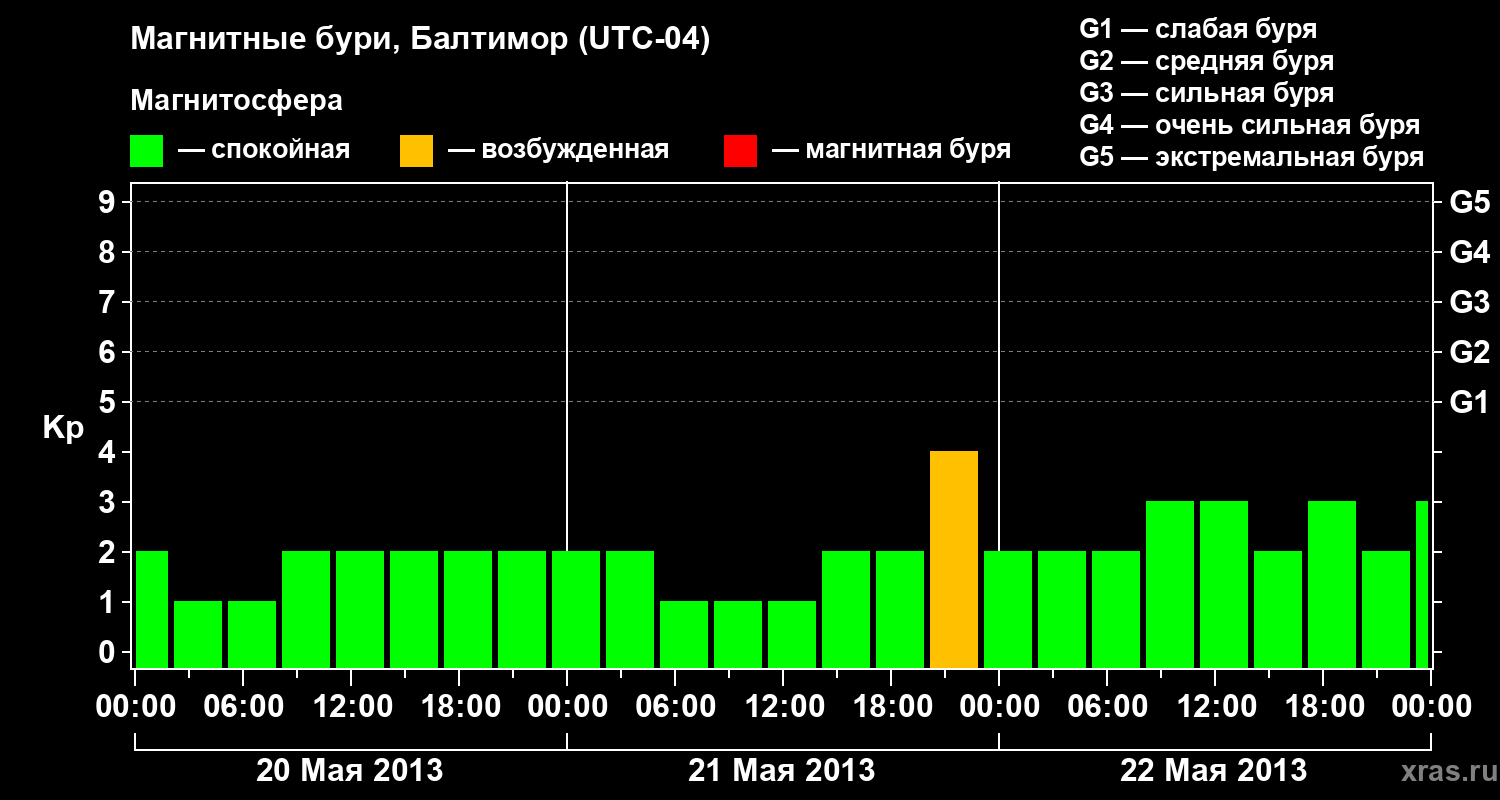Click the 12:00 time label above '21 Мая 2013'
The height and width of the screenshot is (800, 1500).
[x=784, y=707]
